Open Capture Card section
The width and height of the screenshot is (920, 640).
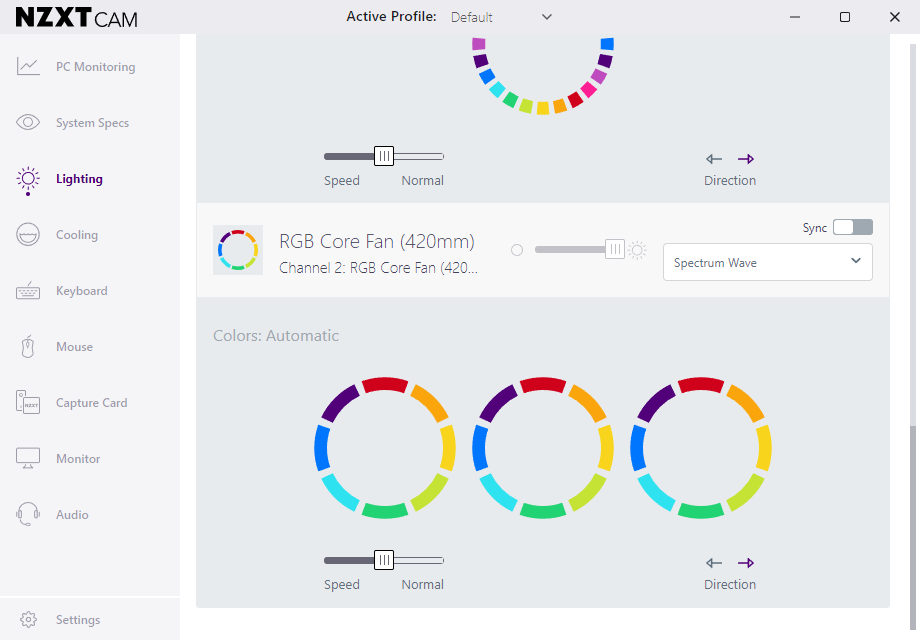click(92, 403)
